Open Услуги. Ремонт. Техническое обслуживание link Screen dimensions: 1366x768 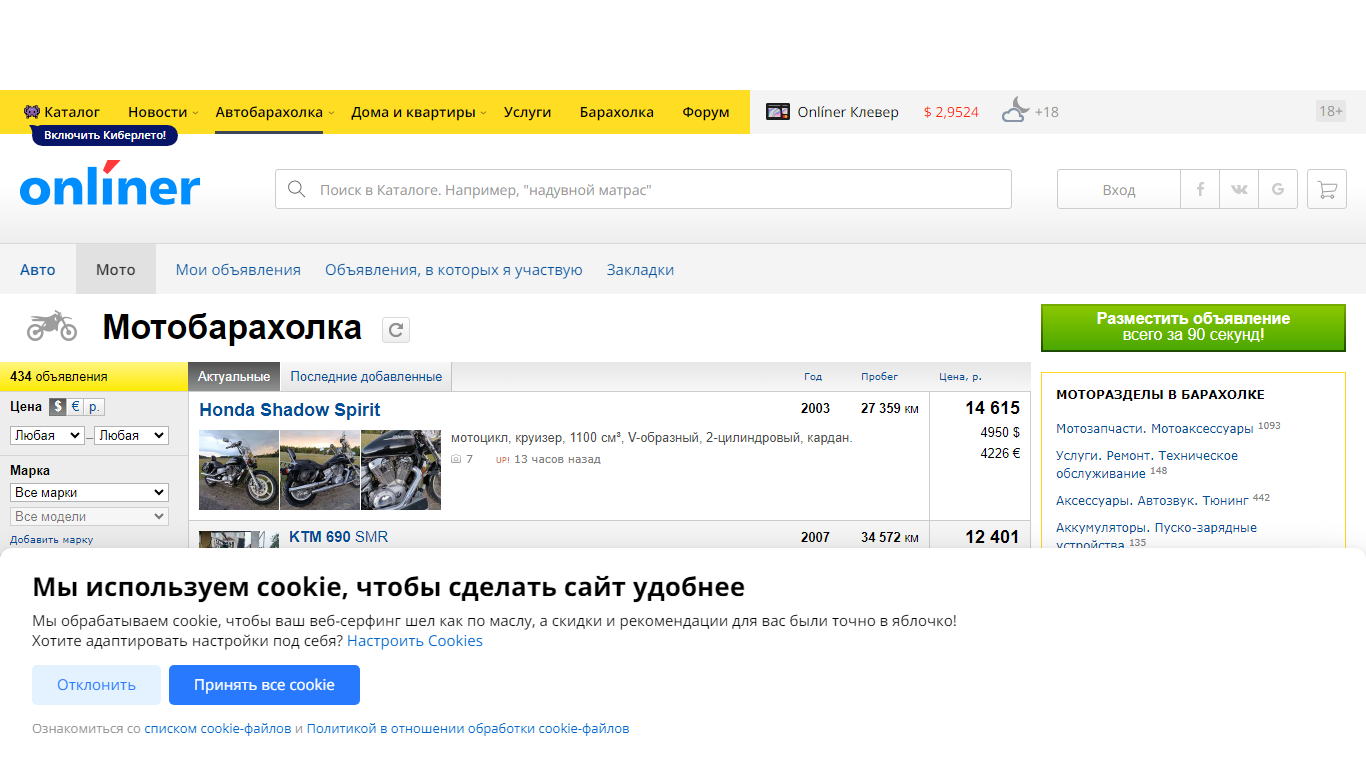click(x=1147, y=464)
